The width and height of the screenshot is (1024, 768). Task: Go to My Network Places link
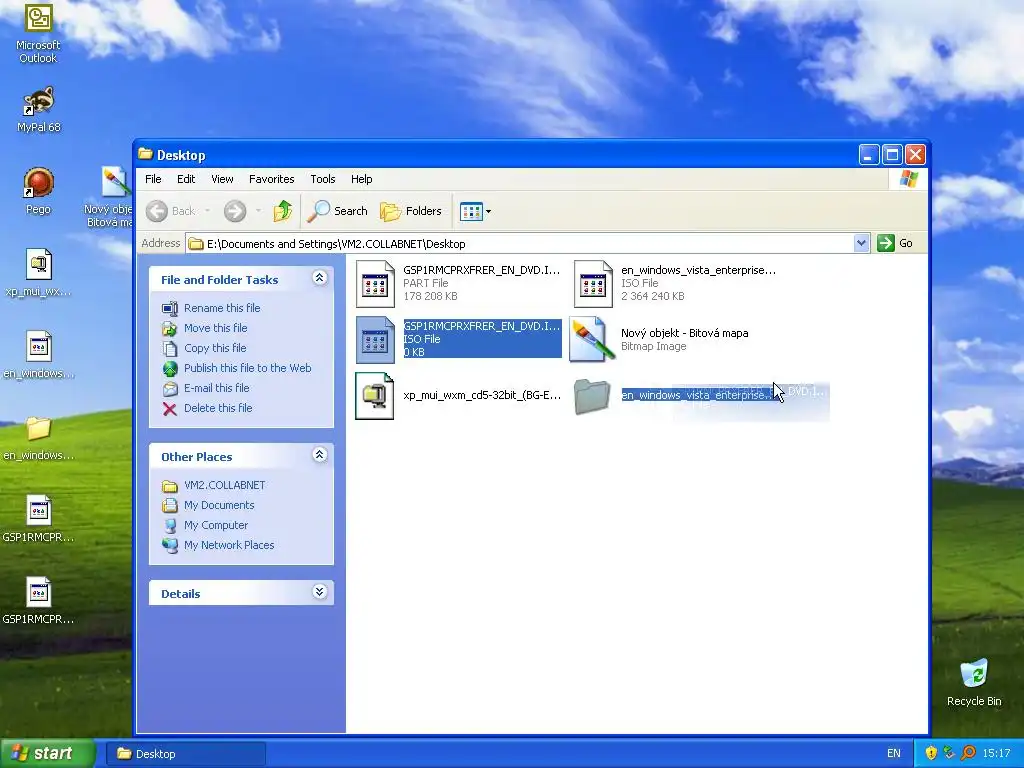click(229, 545)
